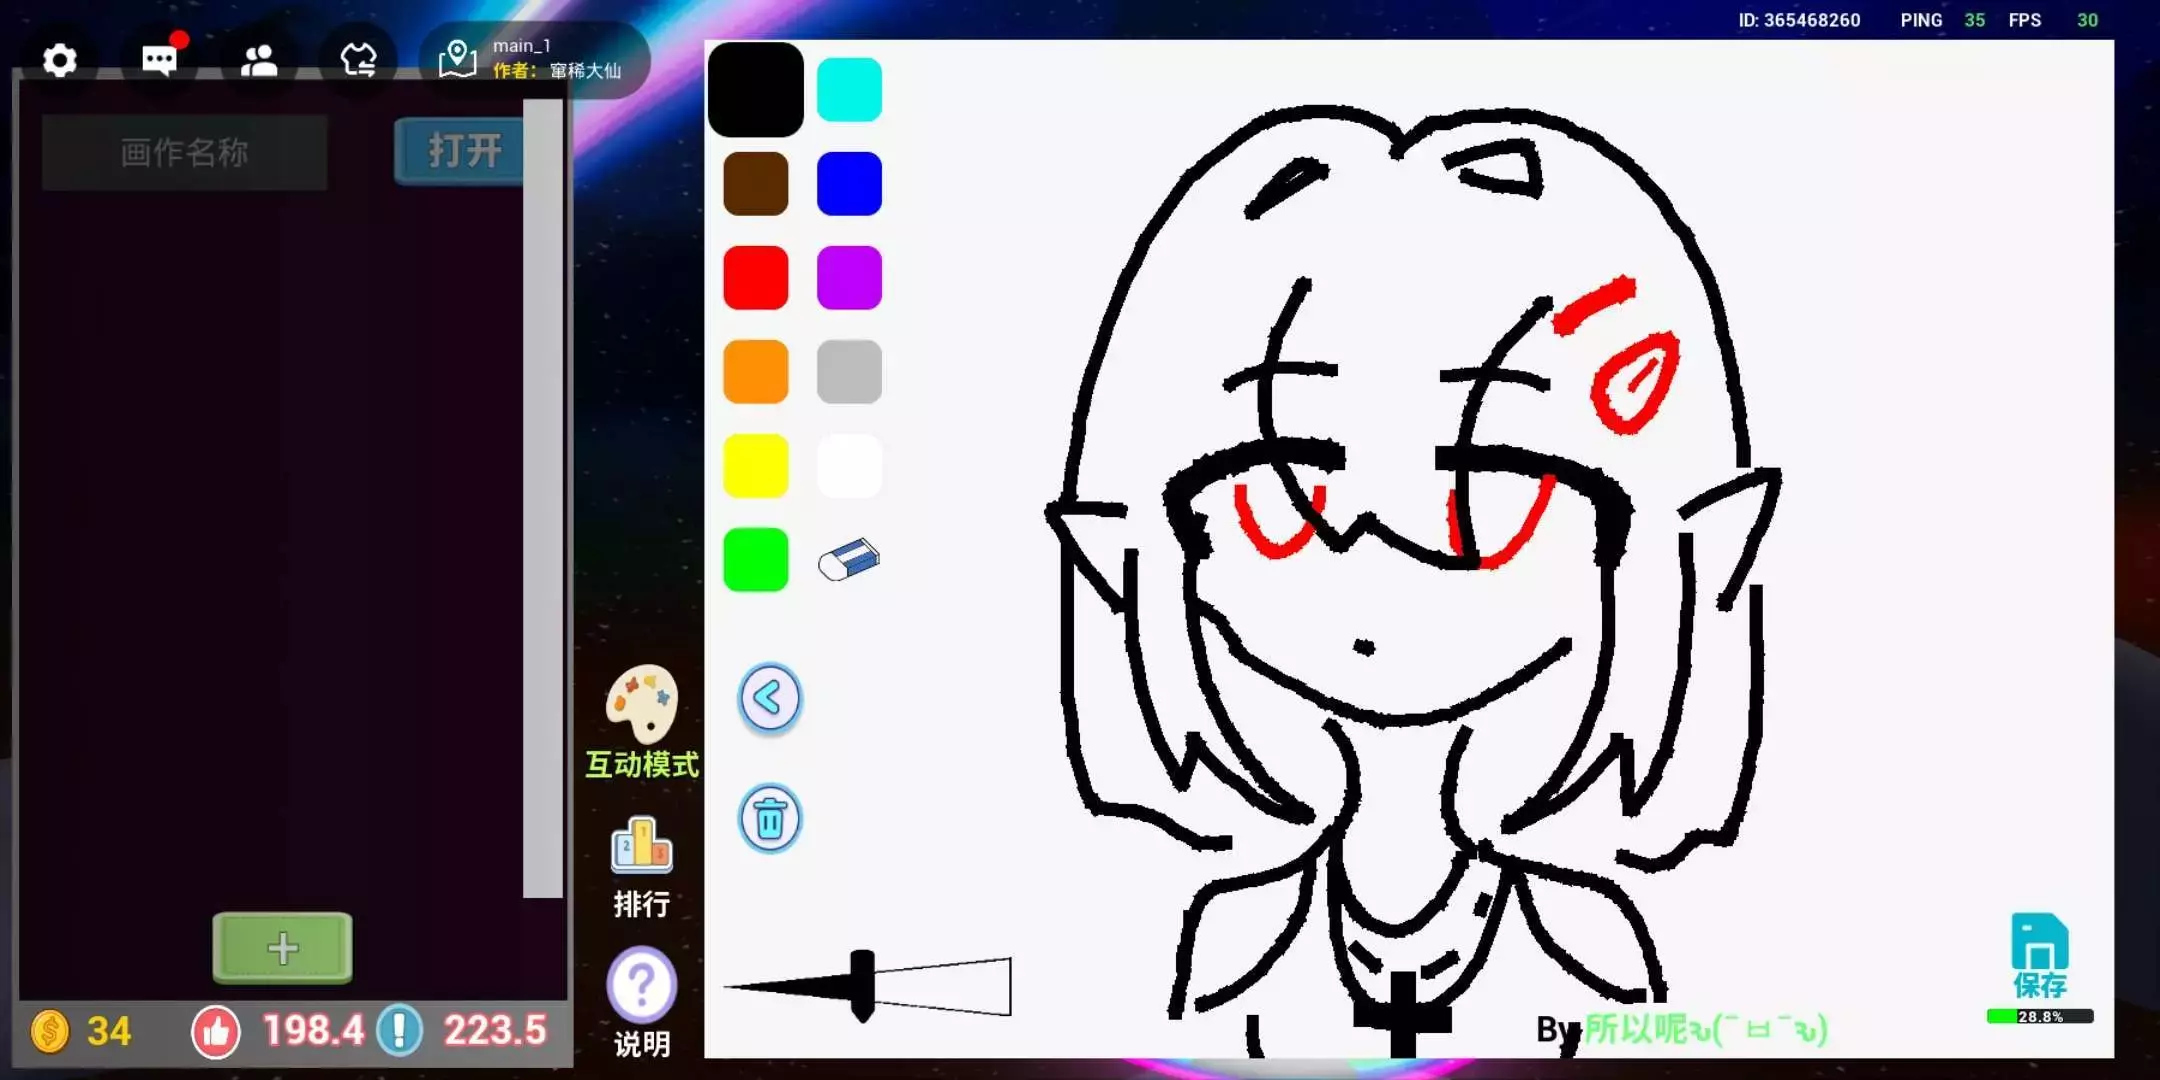Viewport: 2160px width, 1080px height.
Task: Select the red color swatch
Action: [x=755, y=278]
